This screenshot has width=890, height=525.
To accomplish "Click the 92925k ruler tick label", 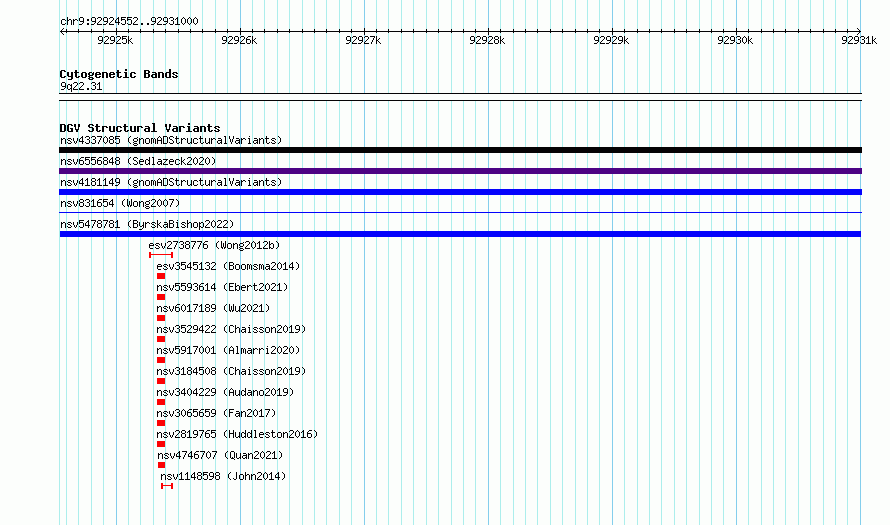I will tap(115, 40).
